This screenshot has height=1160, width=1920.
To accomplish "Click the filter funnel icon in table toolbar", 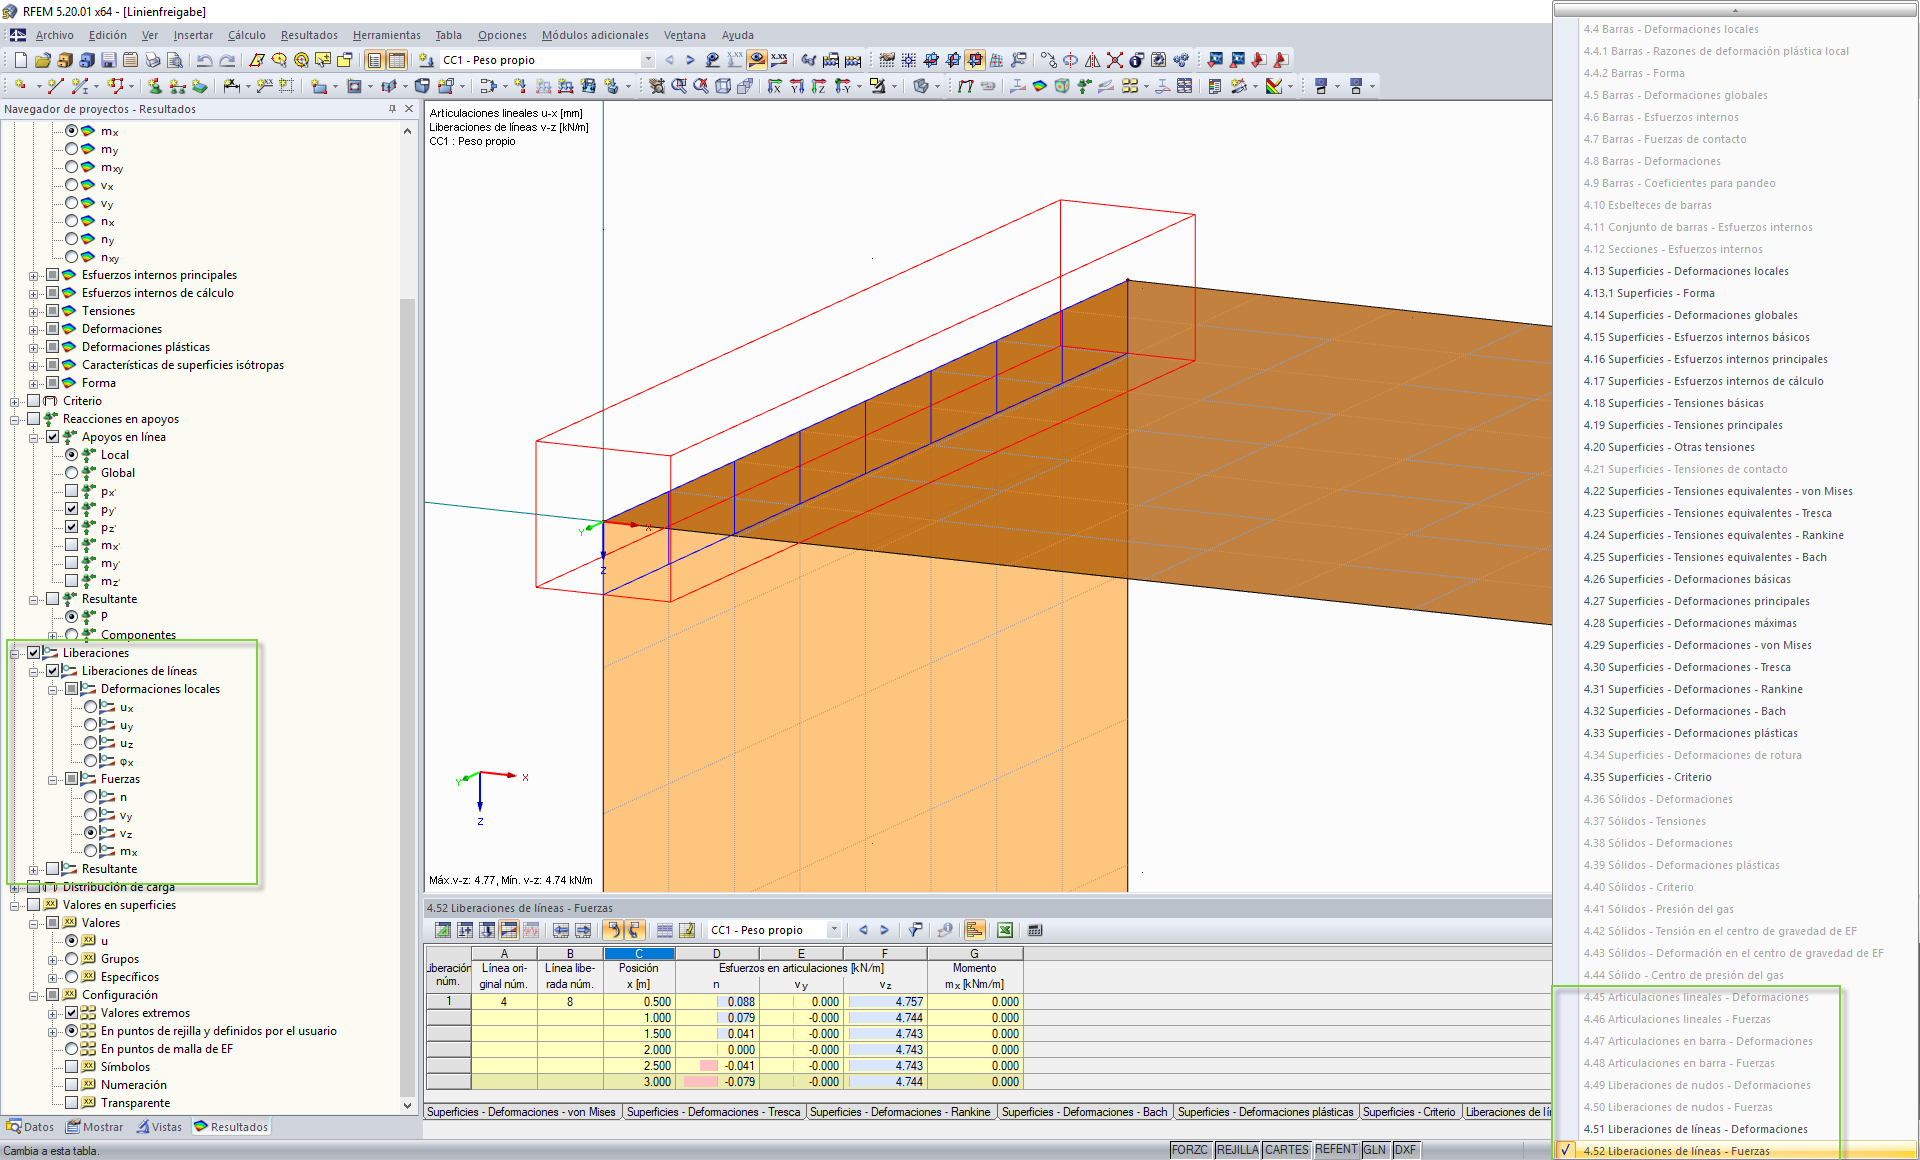I will (x=915, y=930).
